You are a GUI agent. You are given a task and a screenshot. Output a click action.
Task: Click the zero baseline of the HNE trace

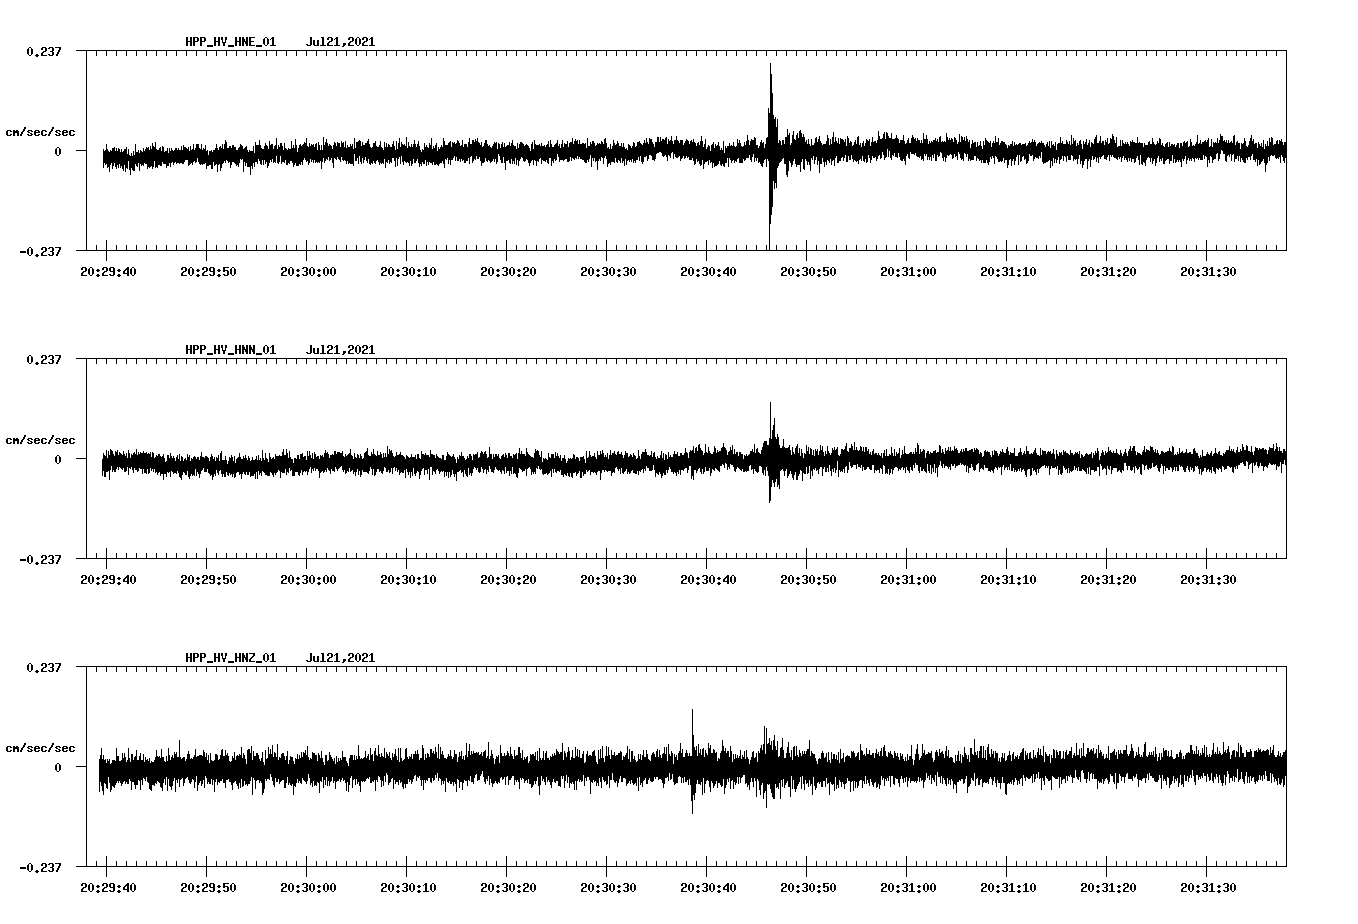coord(400,153)
